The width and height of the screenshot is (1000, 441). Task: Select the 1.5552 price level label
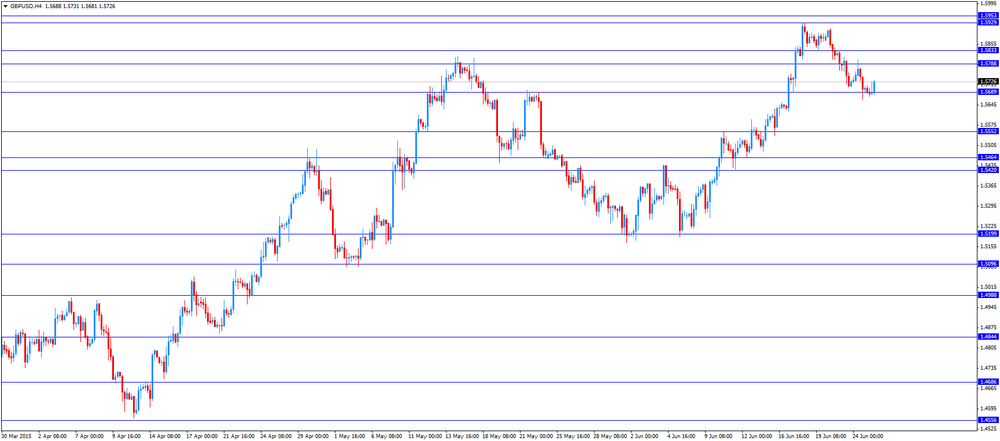click(x=988, y=131)
